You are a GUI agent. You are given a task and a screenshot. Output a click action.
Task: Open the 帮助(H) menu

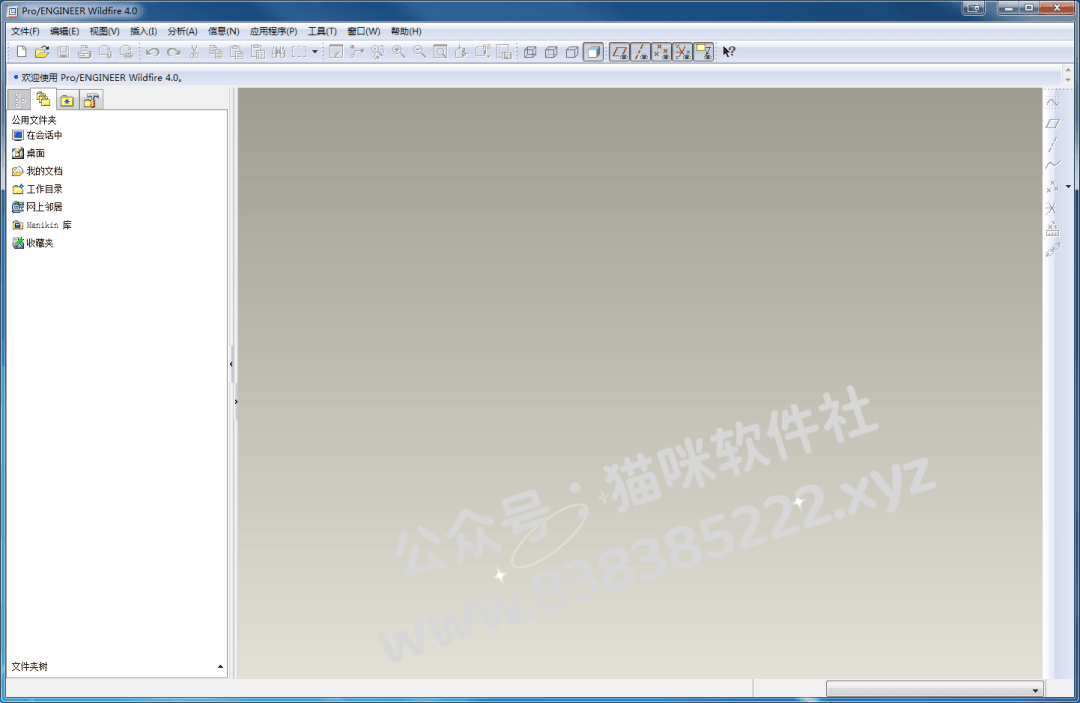406,31
